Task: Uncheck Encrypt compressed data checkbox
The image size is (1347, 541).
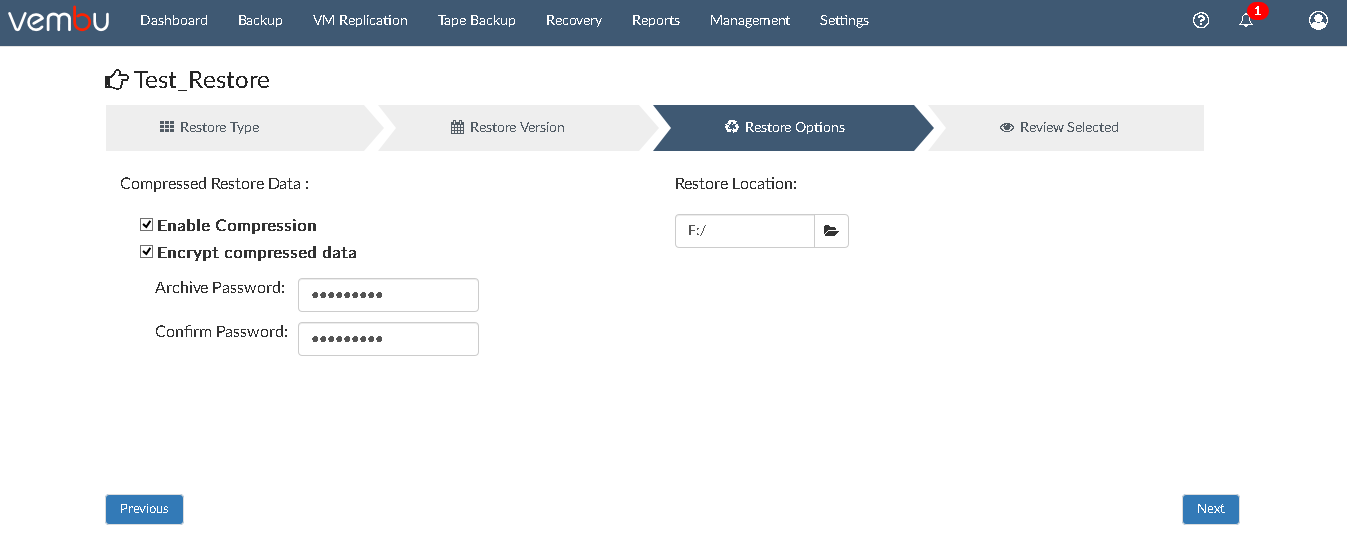Action: pos(146,252)
